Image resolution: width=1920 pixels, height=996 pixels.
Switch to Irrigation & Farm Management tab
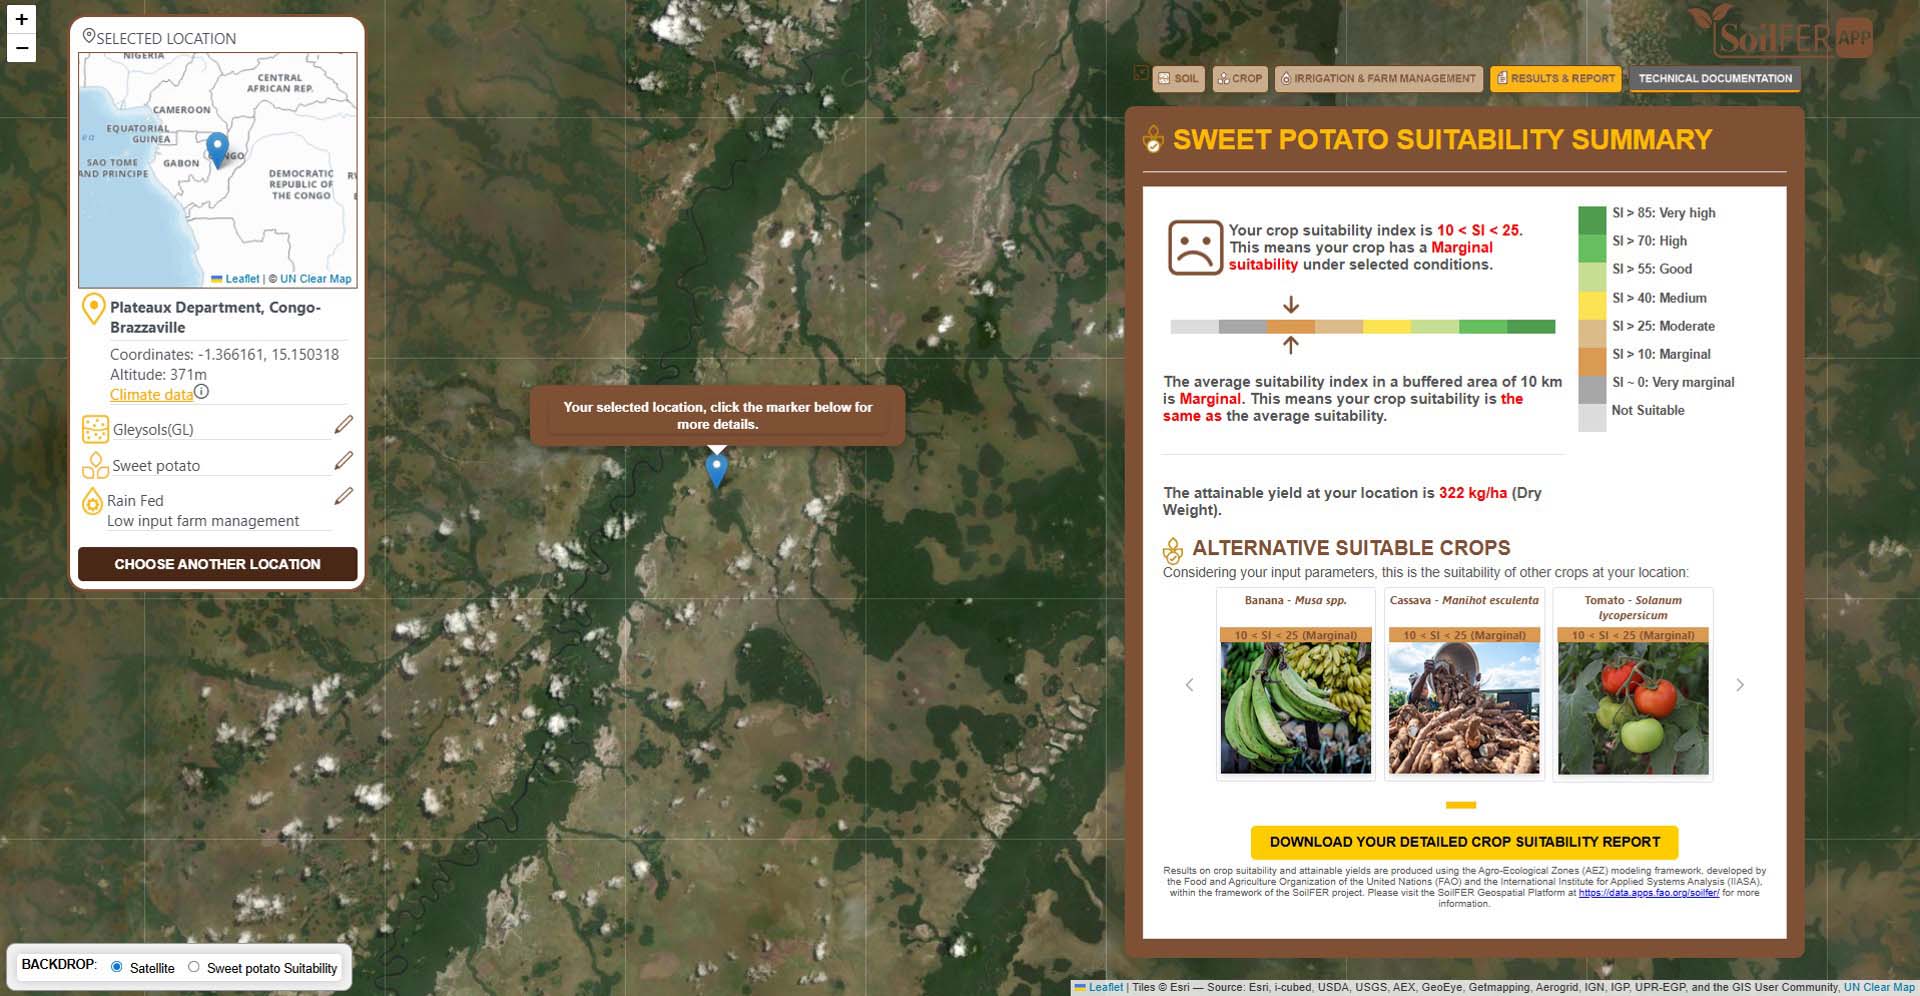point(1377,79)
